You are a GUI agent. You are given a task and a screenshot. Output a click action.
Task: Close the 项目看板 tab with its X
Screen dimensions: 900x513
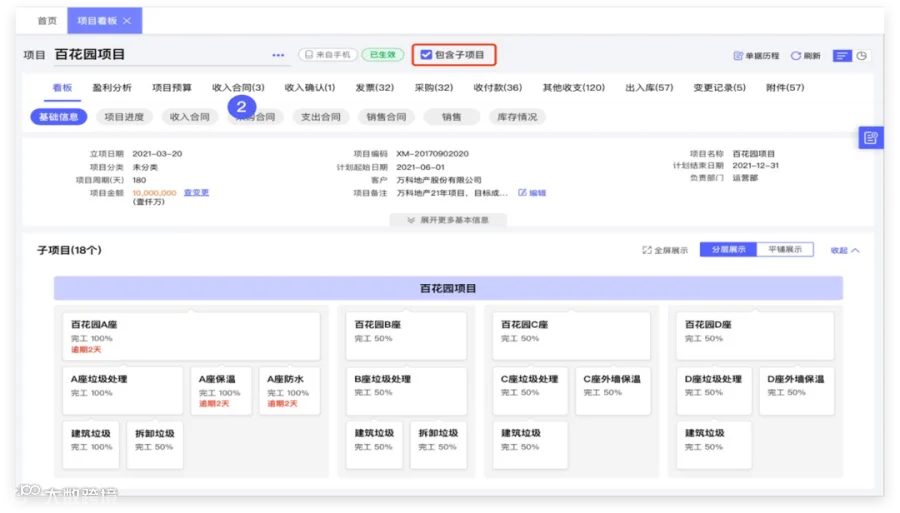point(127,21)
